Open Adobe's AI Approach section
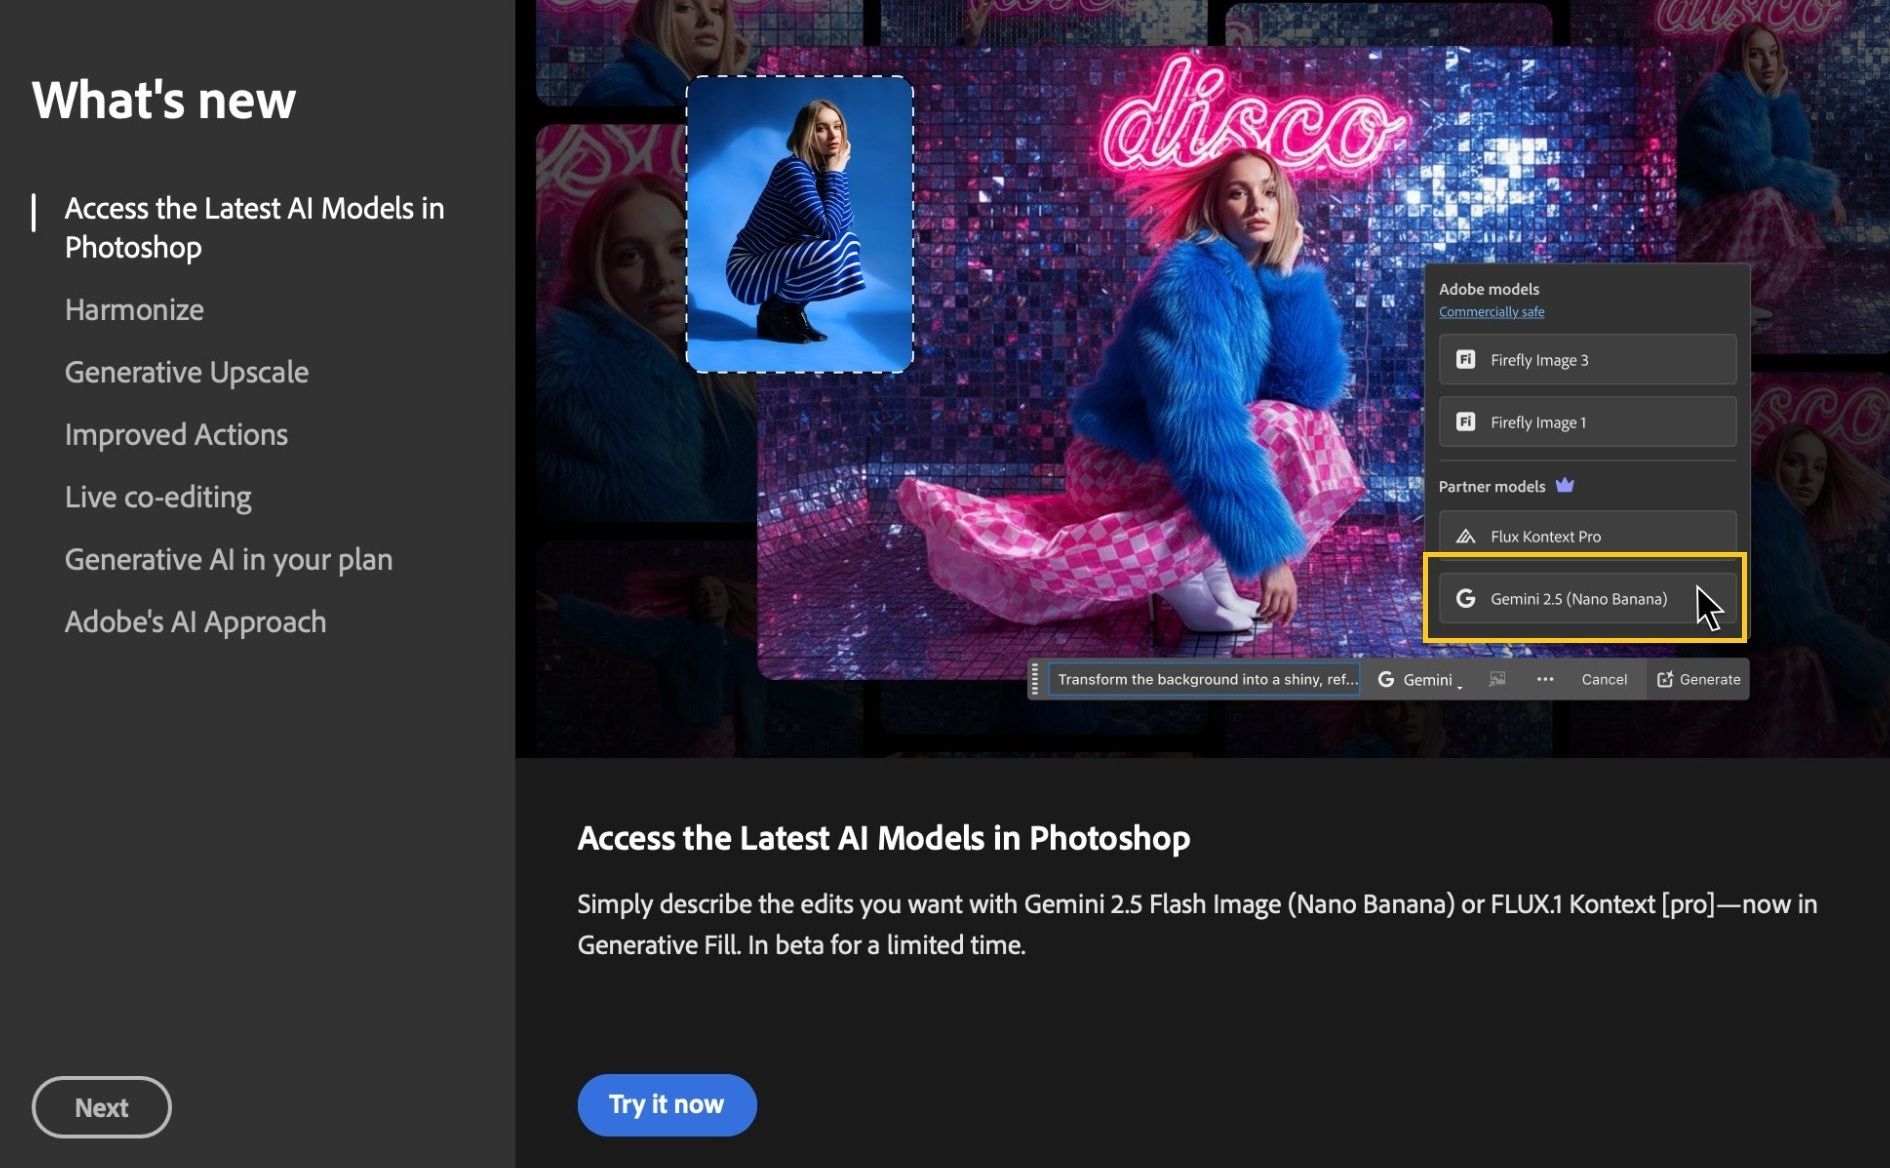 pos(196,622)
